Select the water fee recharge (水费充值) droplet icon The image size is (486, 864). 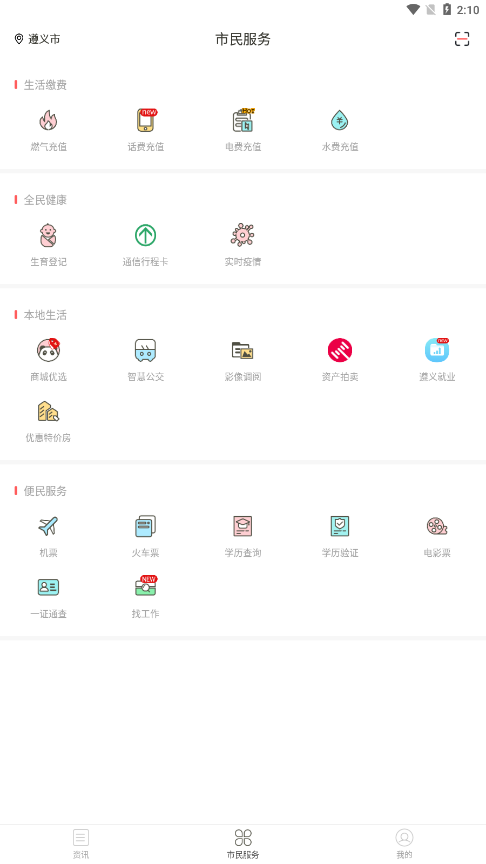(x=340, y=120)
